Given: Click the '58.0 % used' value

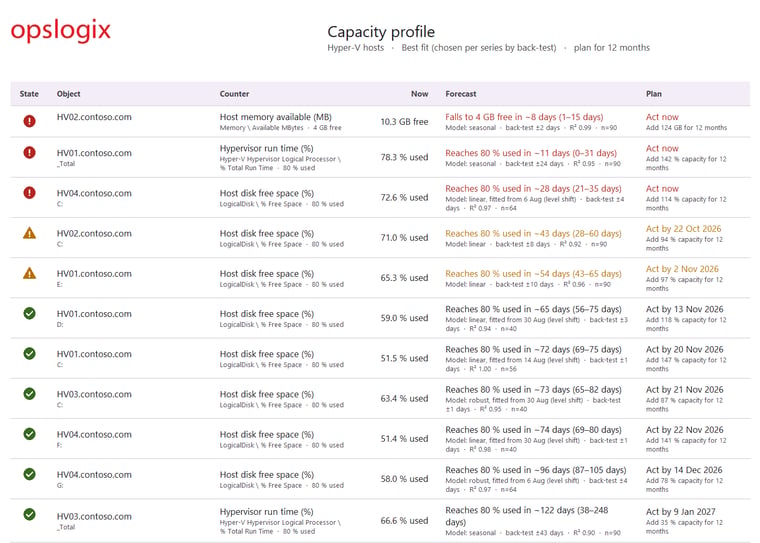Looking at the screenshot, I should coord(404,479).
